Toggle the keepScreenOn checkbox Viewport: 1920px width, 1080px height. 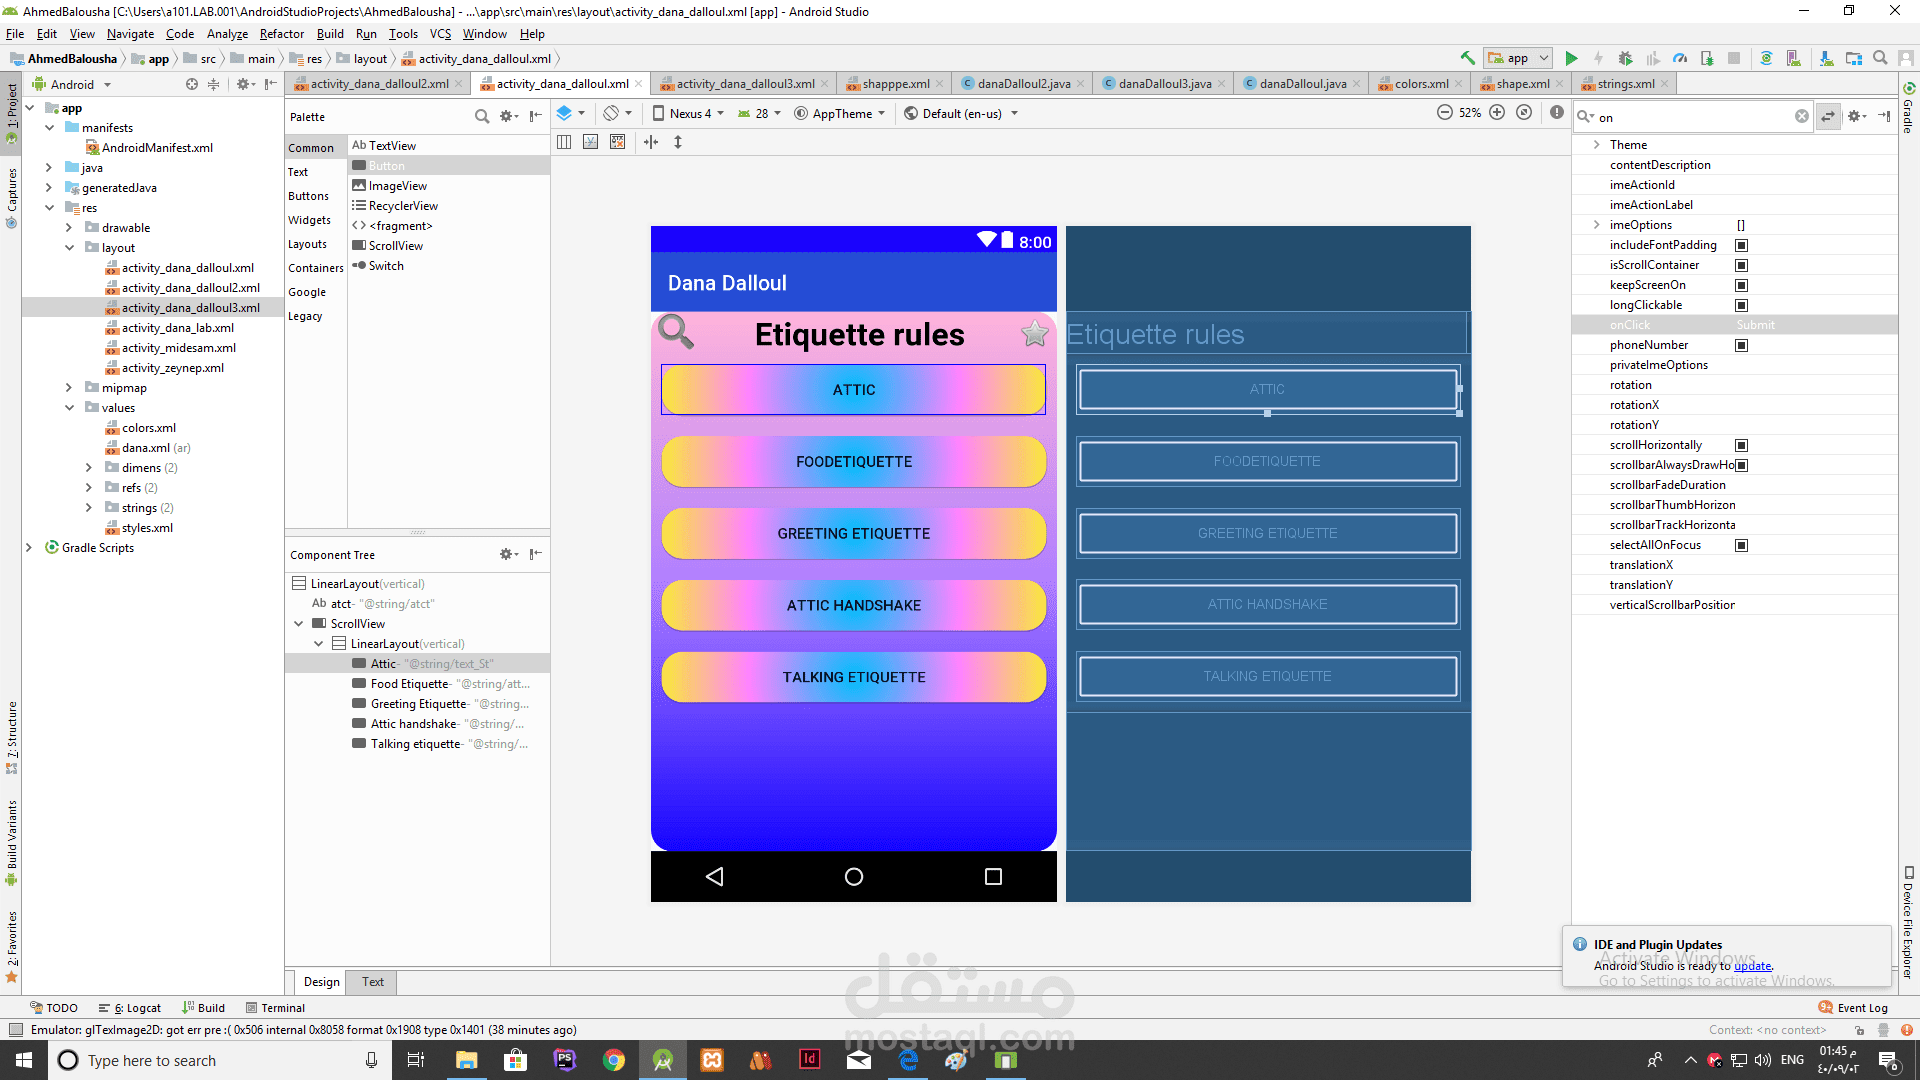coord(1742,285)
